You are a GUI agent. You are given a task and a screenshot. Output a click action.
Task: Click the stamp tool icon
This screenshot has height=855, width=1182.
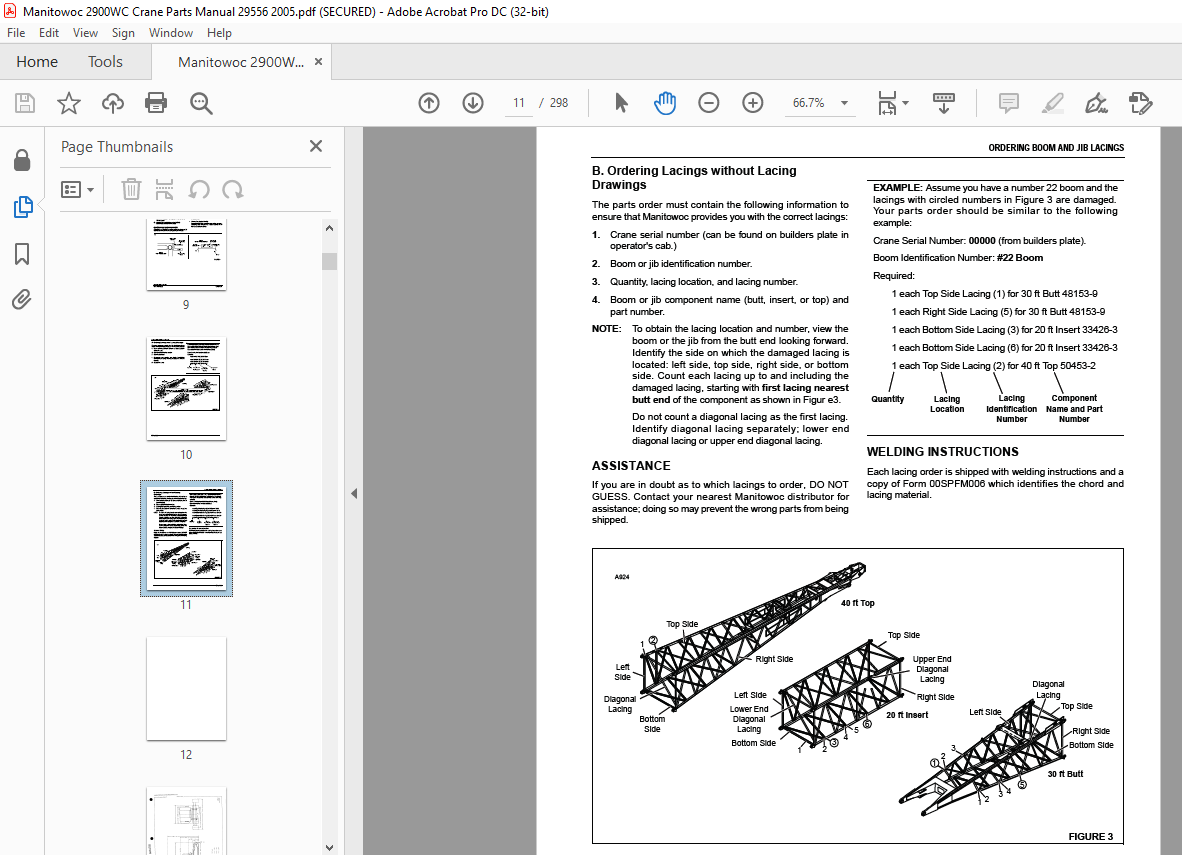pyautogui.click(x=1141, y=103)
